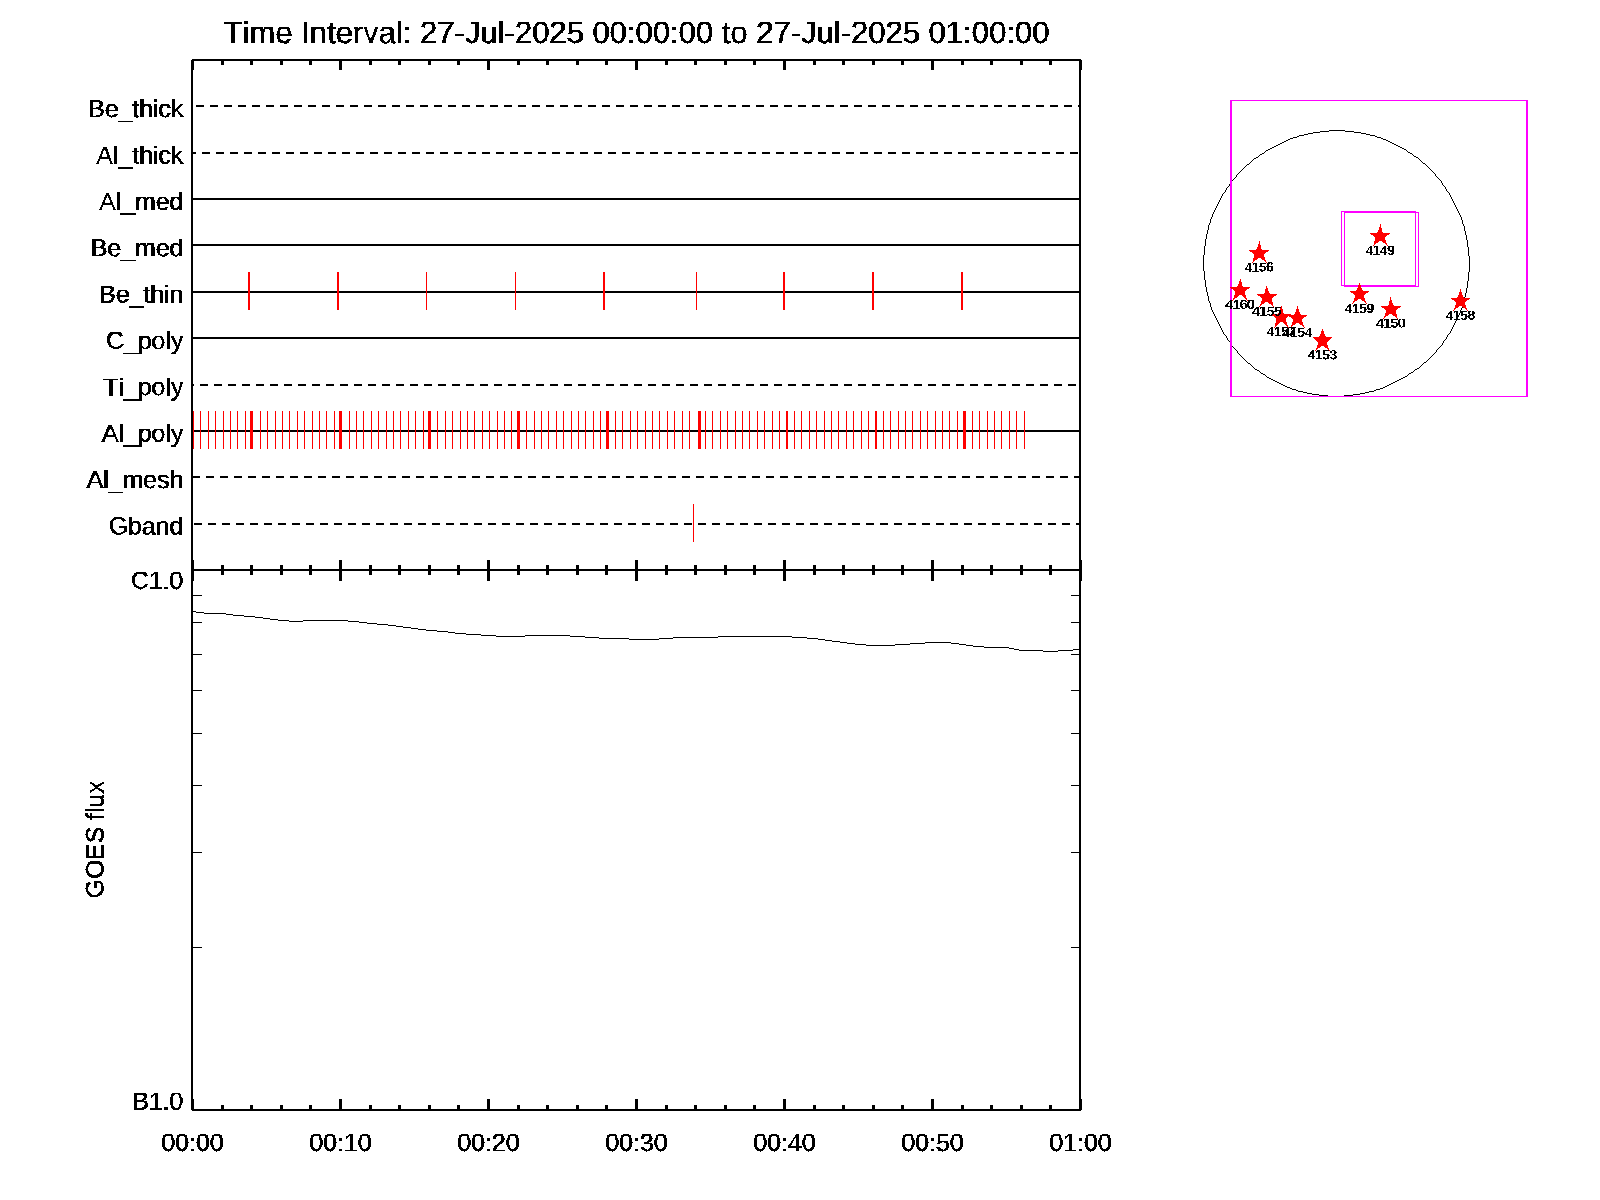Select the star marker for region 4155
The image size is (1600, 1200).
tap(1267, 297)
